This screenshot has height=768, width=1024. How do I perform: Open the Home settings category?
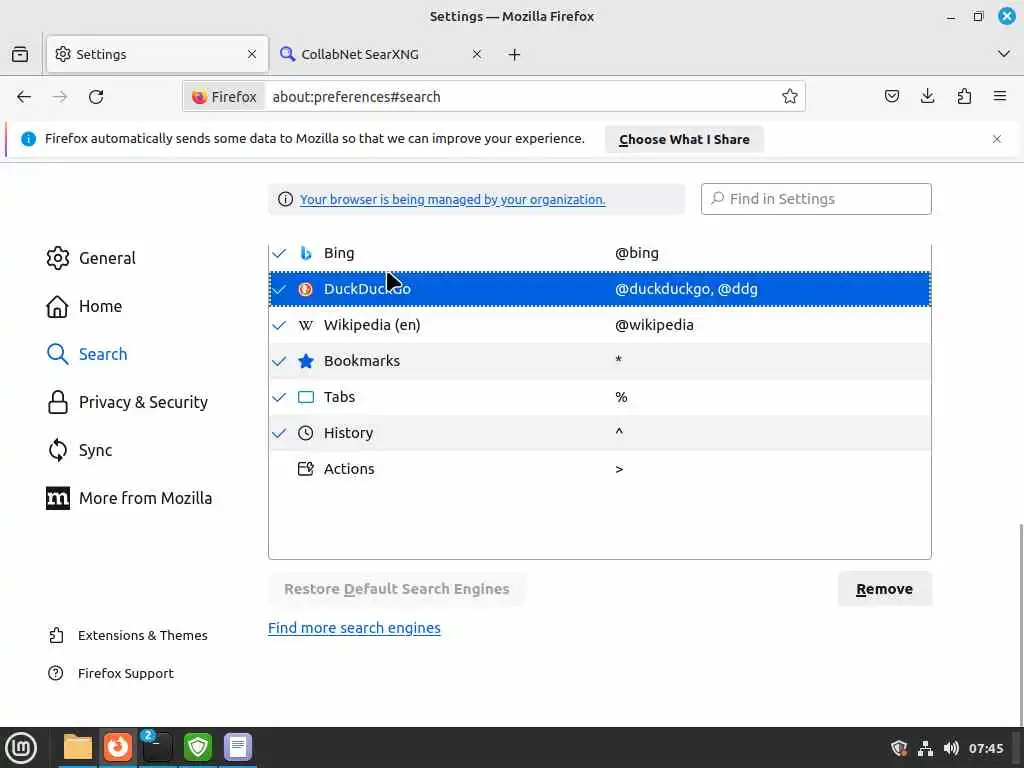click(x=84, y=306)
